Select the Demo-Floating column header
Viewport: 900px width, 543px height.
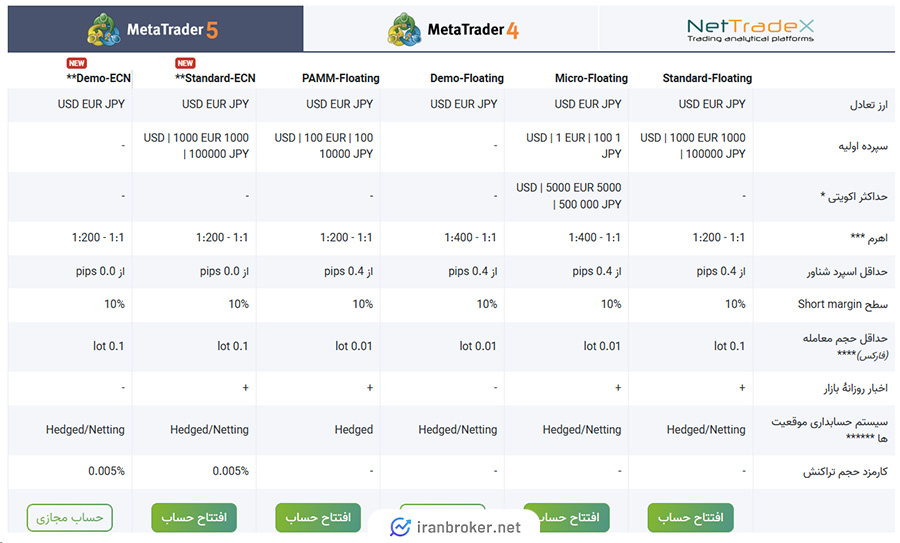coord(467,78)
